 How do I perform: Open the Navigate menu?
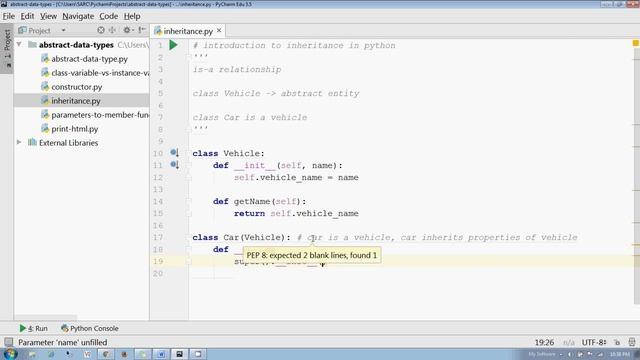coord(78,16)
